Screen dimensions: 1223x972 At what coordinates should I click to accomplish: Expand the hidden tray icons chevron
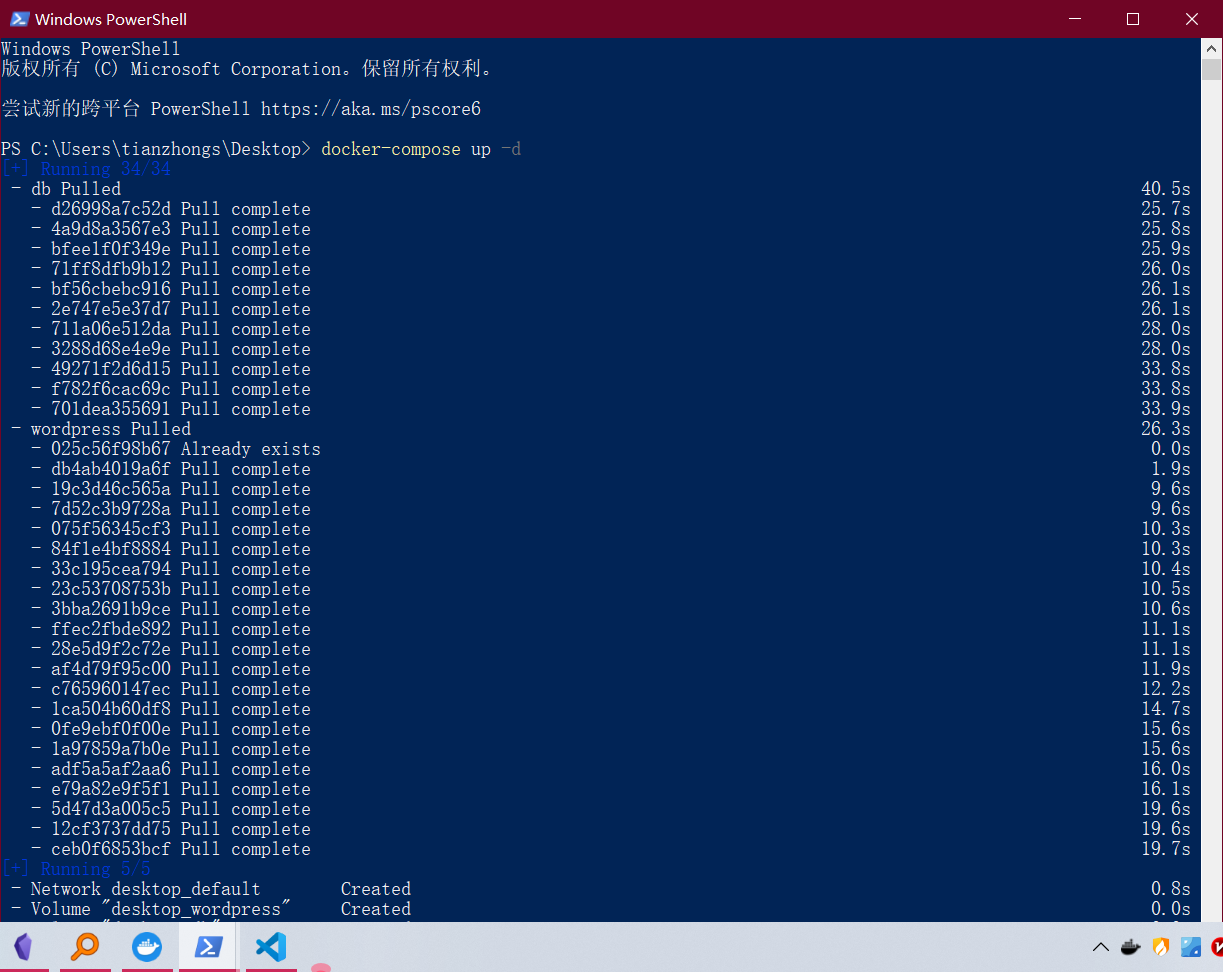(1101, 946)
